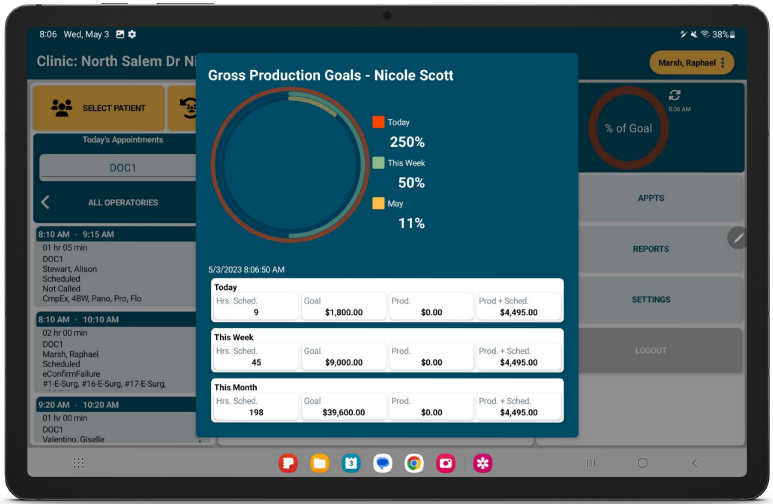Open the Messages chat bubble app

382,463
